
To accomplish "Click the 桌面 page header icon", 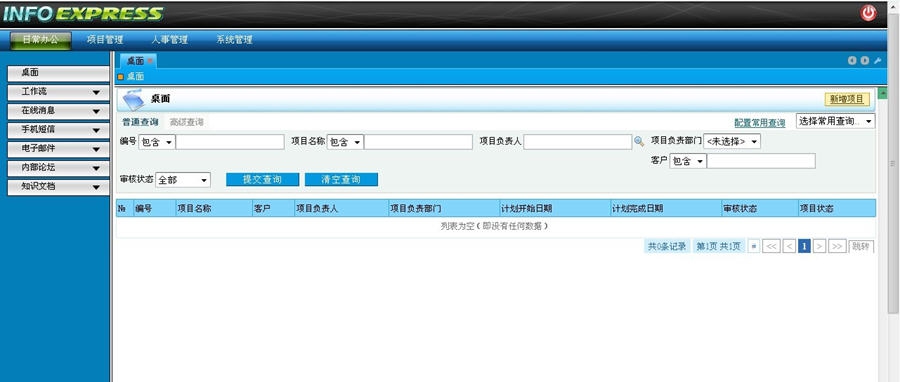I will coord(133,99).
